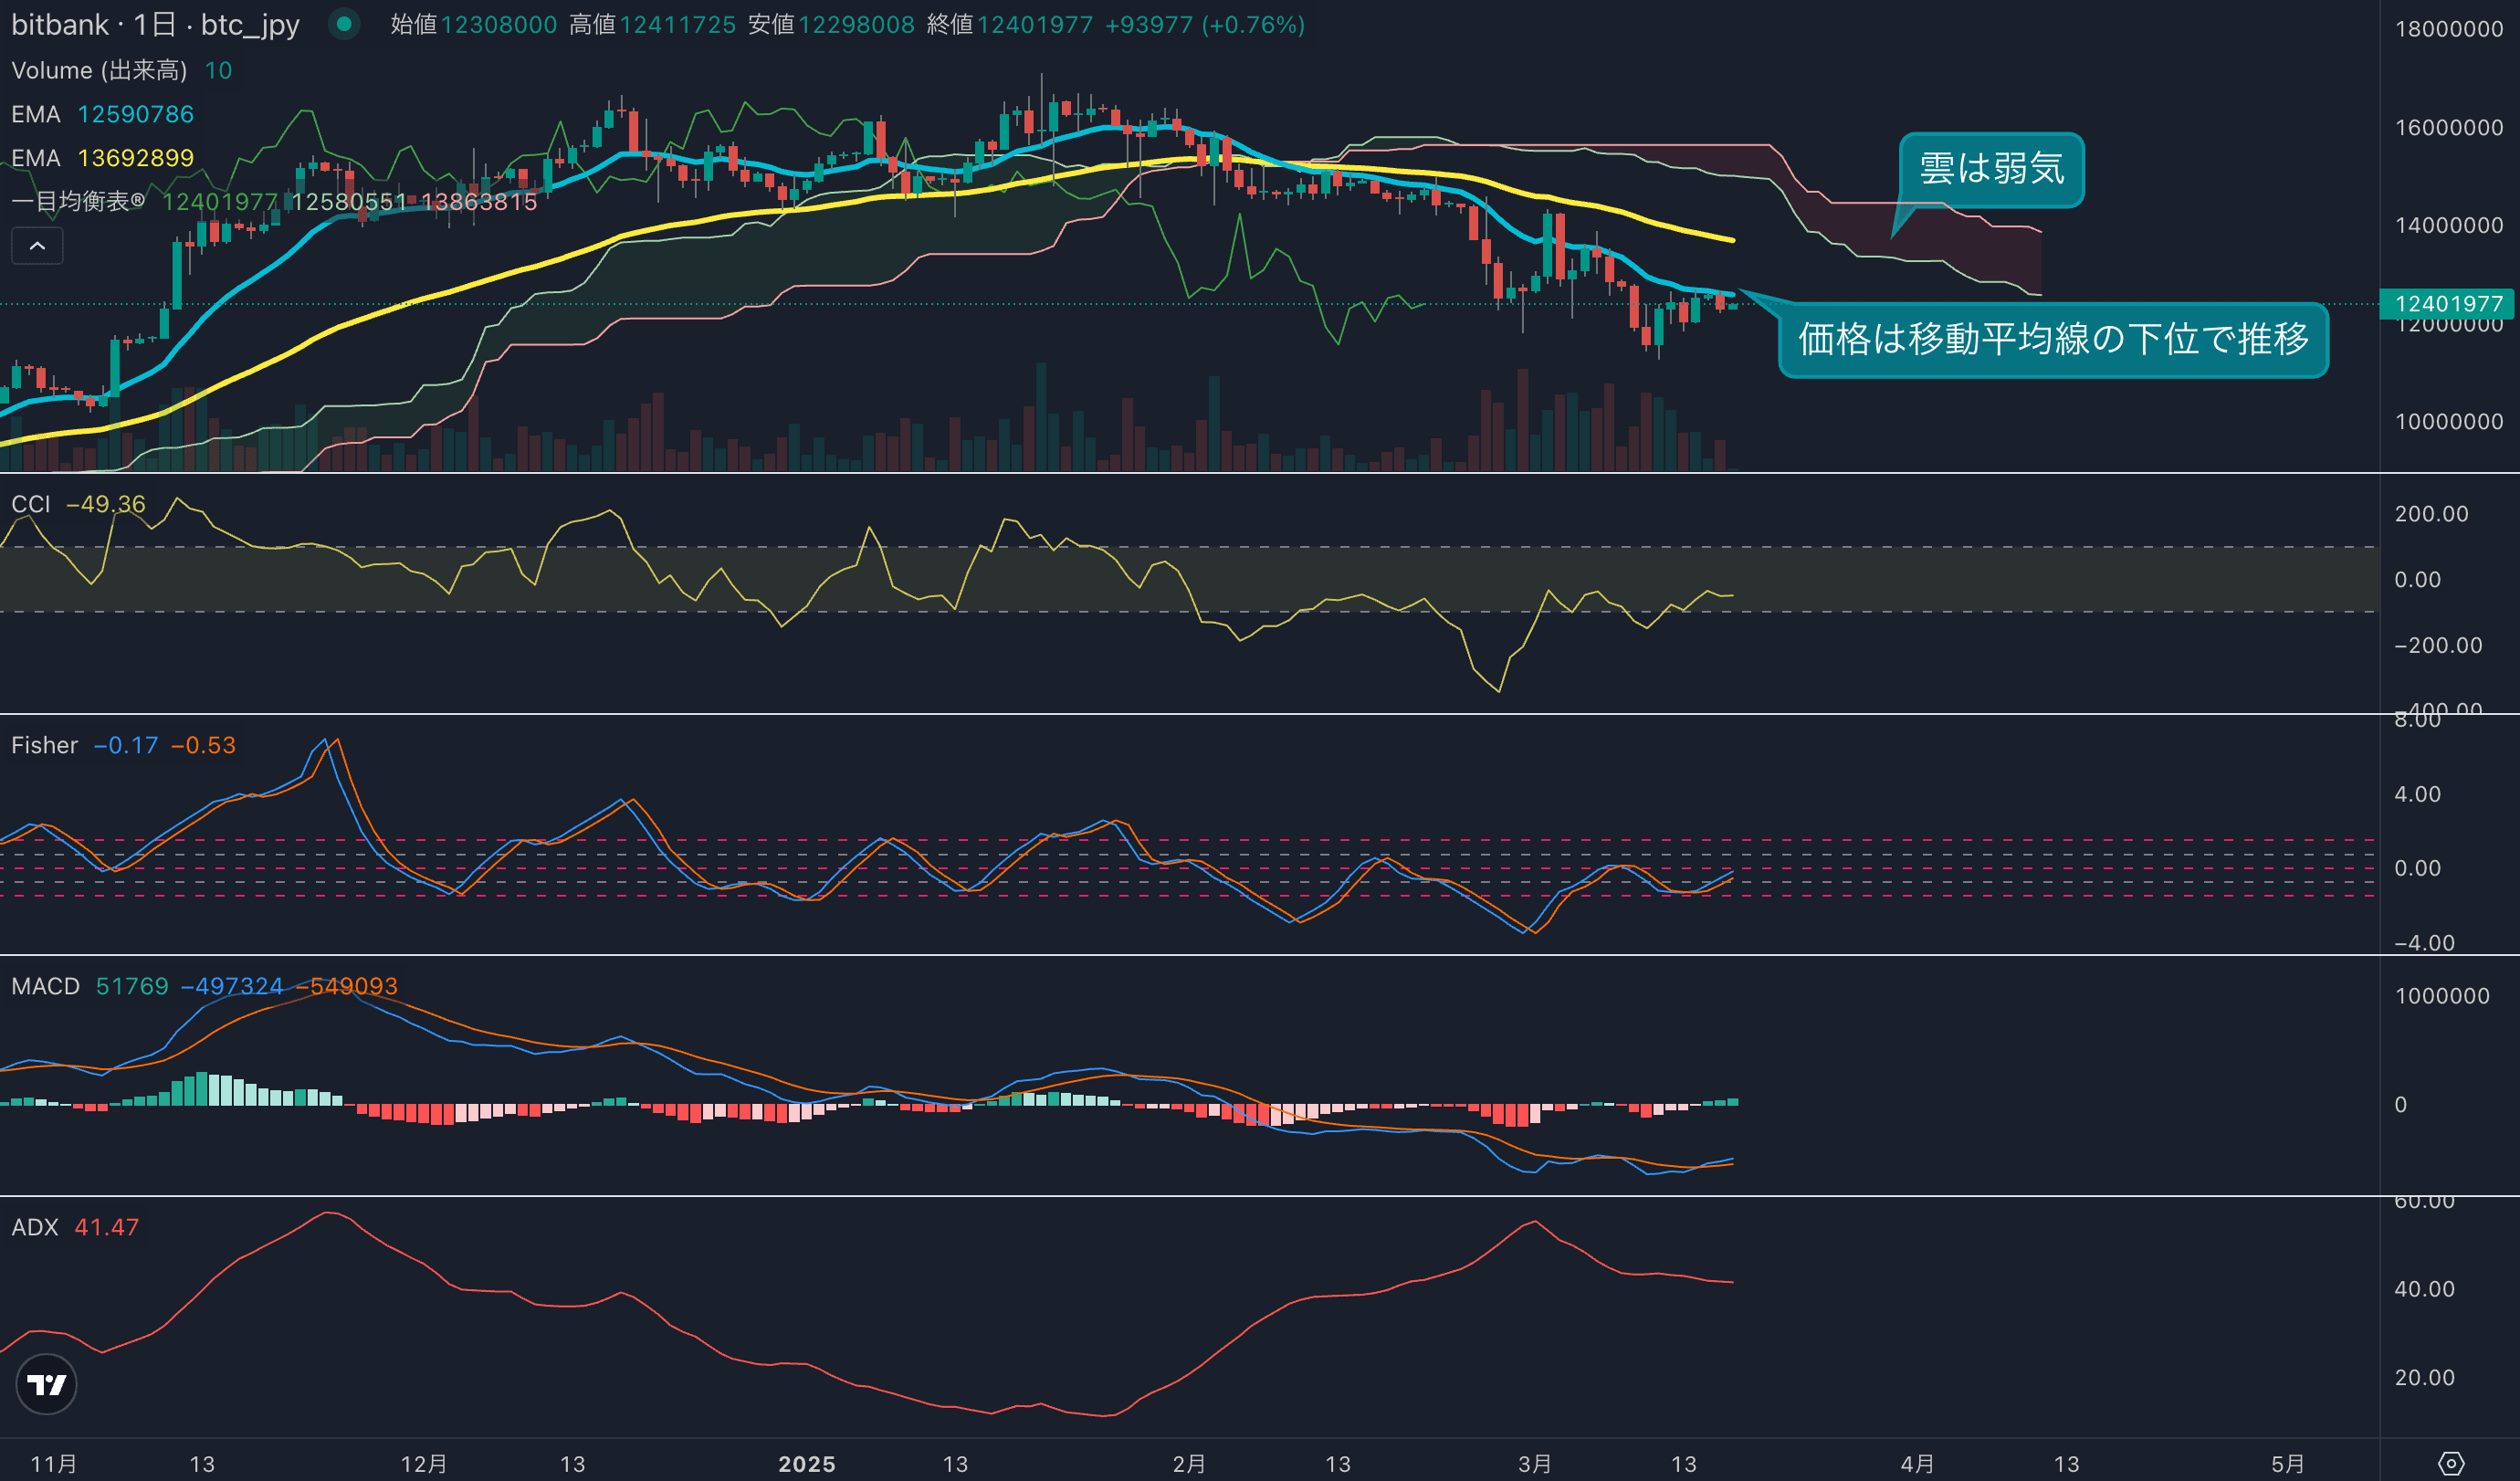Click the current price label 12401977
The image size is (2520, 1481).
click(x=2447, y=304)
